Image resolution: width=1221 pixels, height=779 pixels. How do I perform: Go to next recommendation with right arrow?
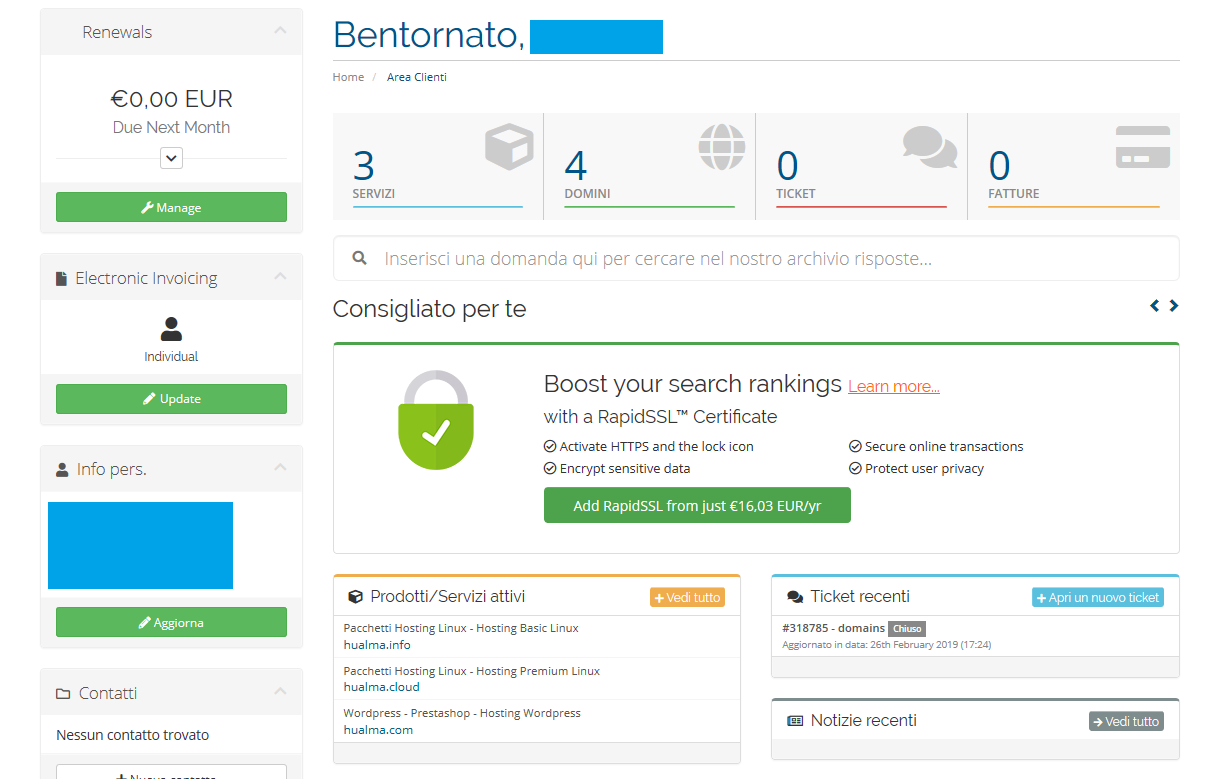pyautogui.click(x=1174, y=306)
